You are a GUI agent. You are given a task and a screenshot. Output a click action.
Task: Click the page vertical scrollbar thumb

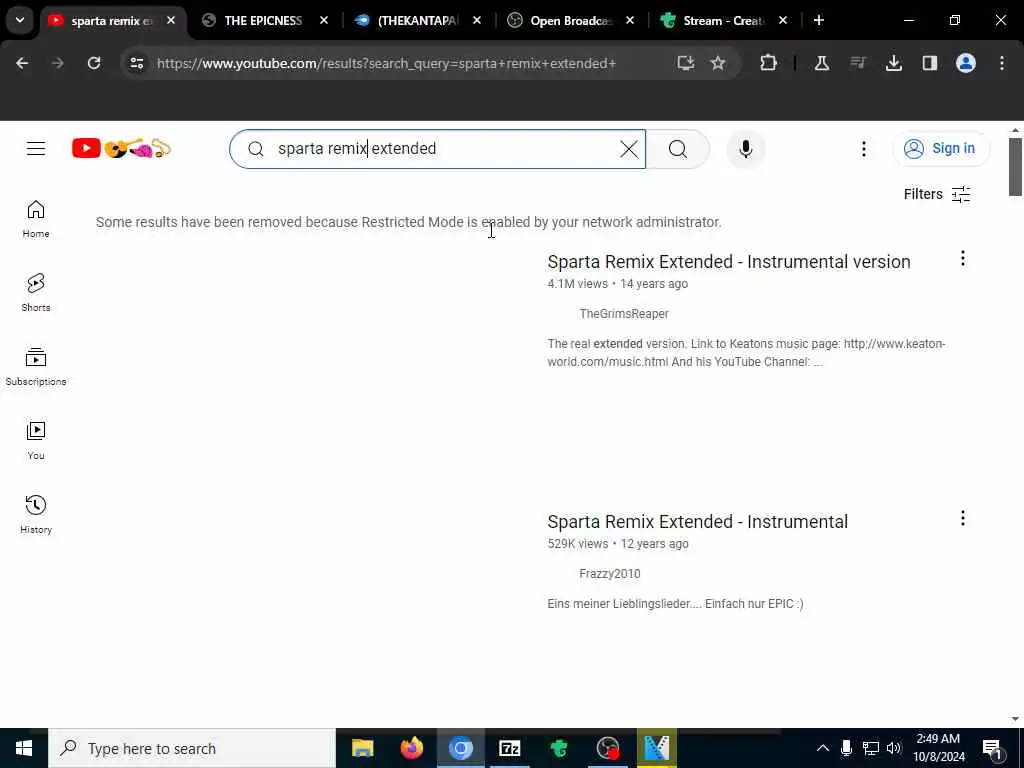point(1015,167)
